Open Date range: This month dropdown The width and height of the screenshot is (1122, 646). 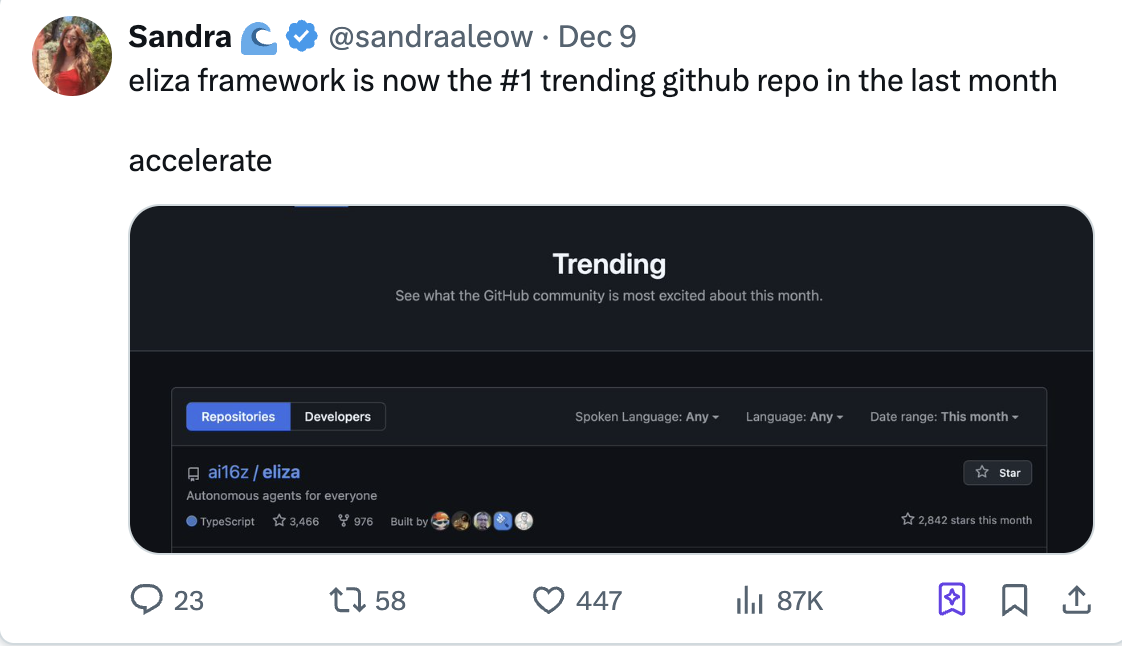tap(944, 416)
